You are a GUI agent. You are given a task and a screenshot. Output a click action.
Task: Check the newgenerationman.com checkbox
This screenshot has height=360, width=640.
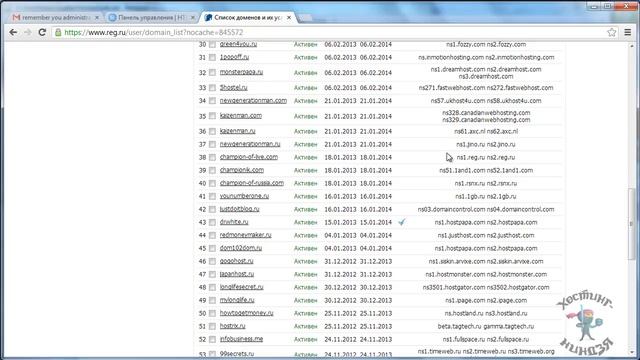(x=212, y=101)
